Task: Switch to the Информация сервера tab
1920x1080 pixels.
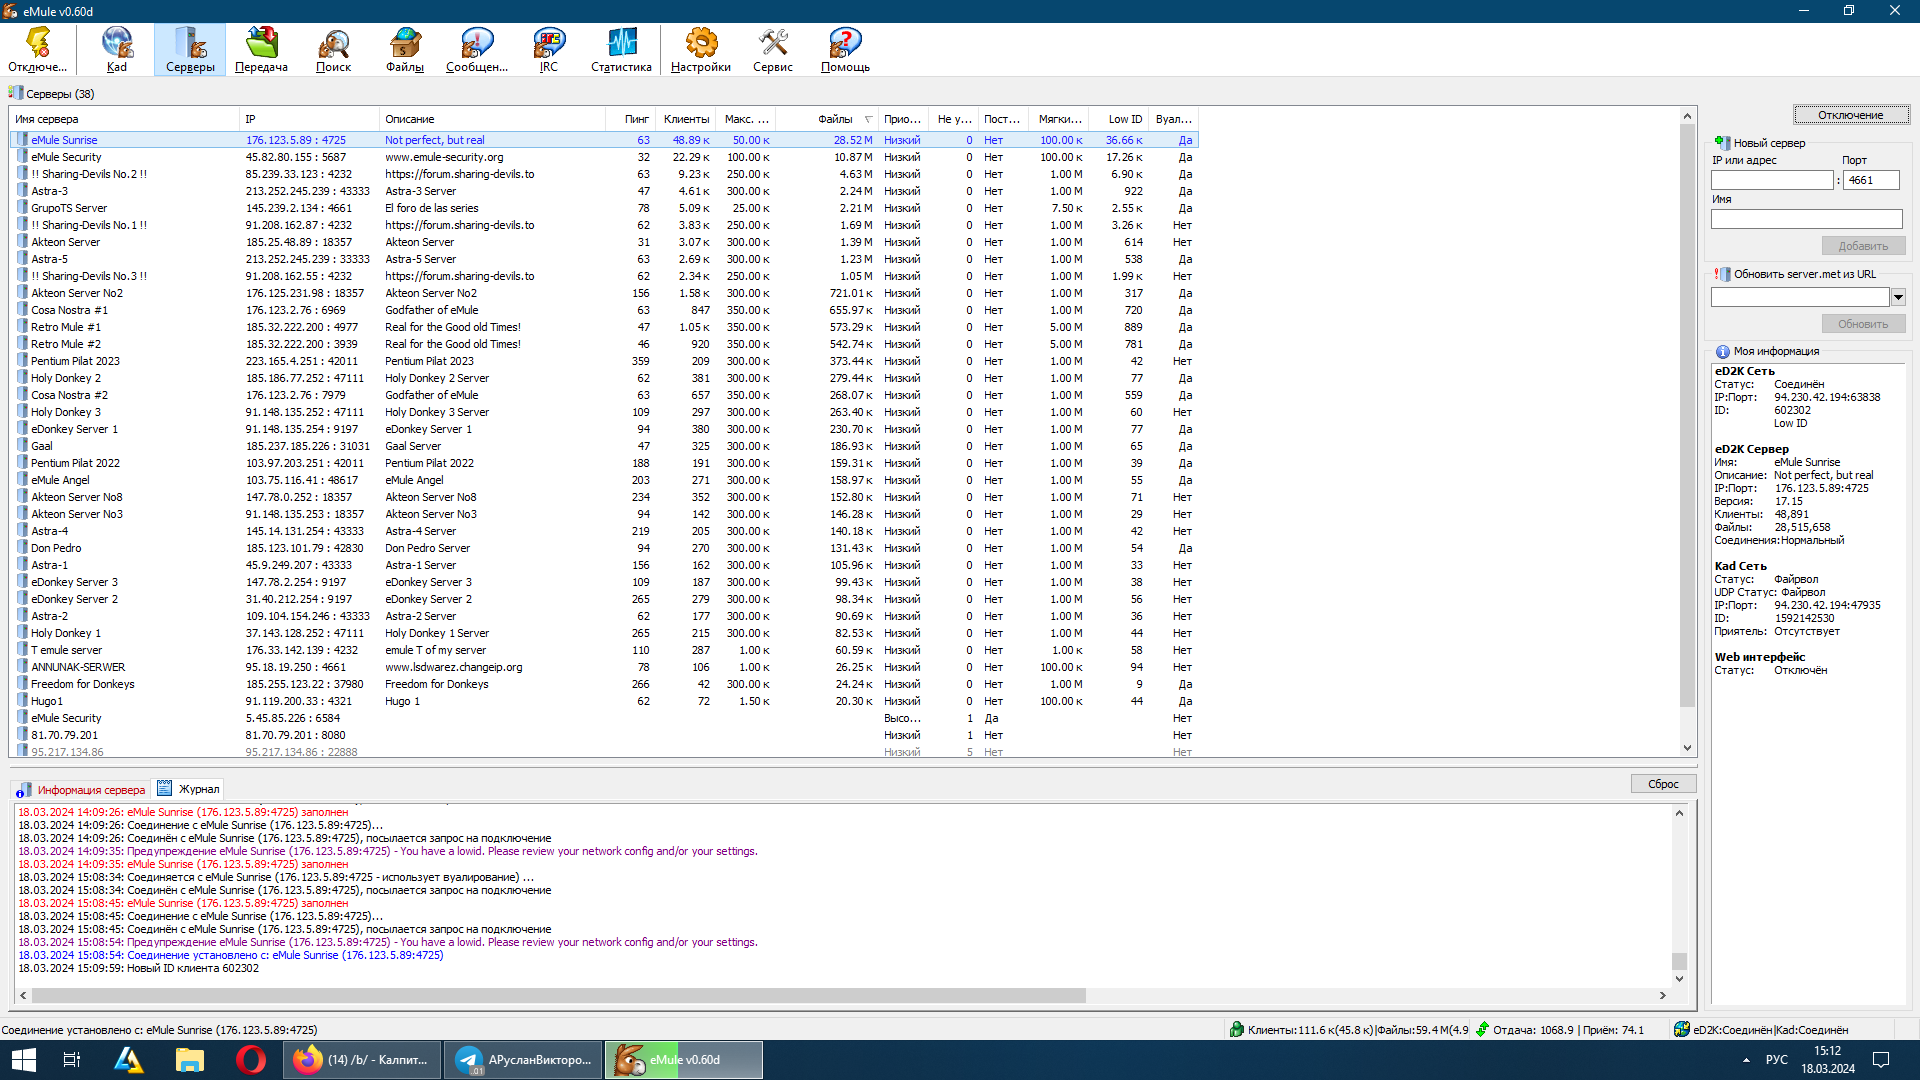Action: click(81, 790)
